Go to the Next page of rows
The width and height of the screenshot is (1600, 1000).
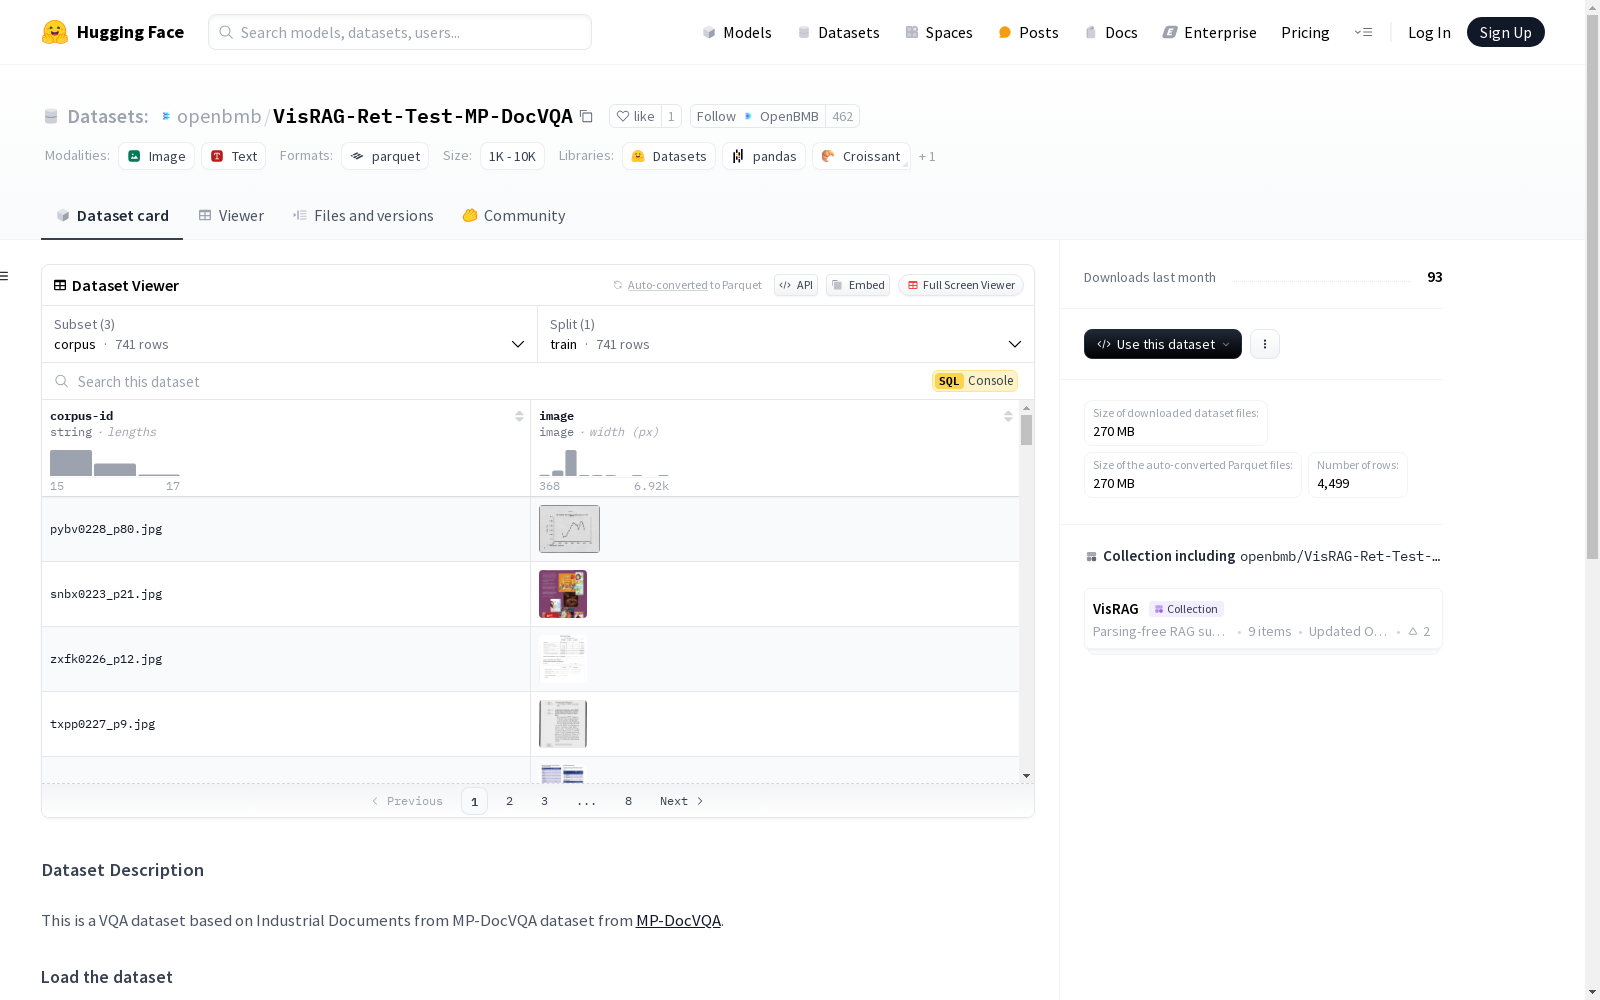click(682, 801)
